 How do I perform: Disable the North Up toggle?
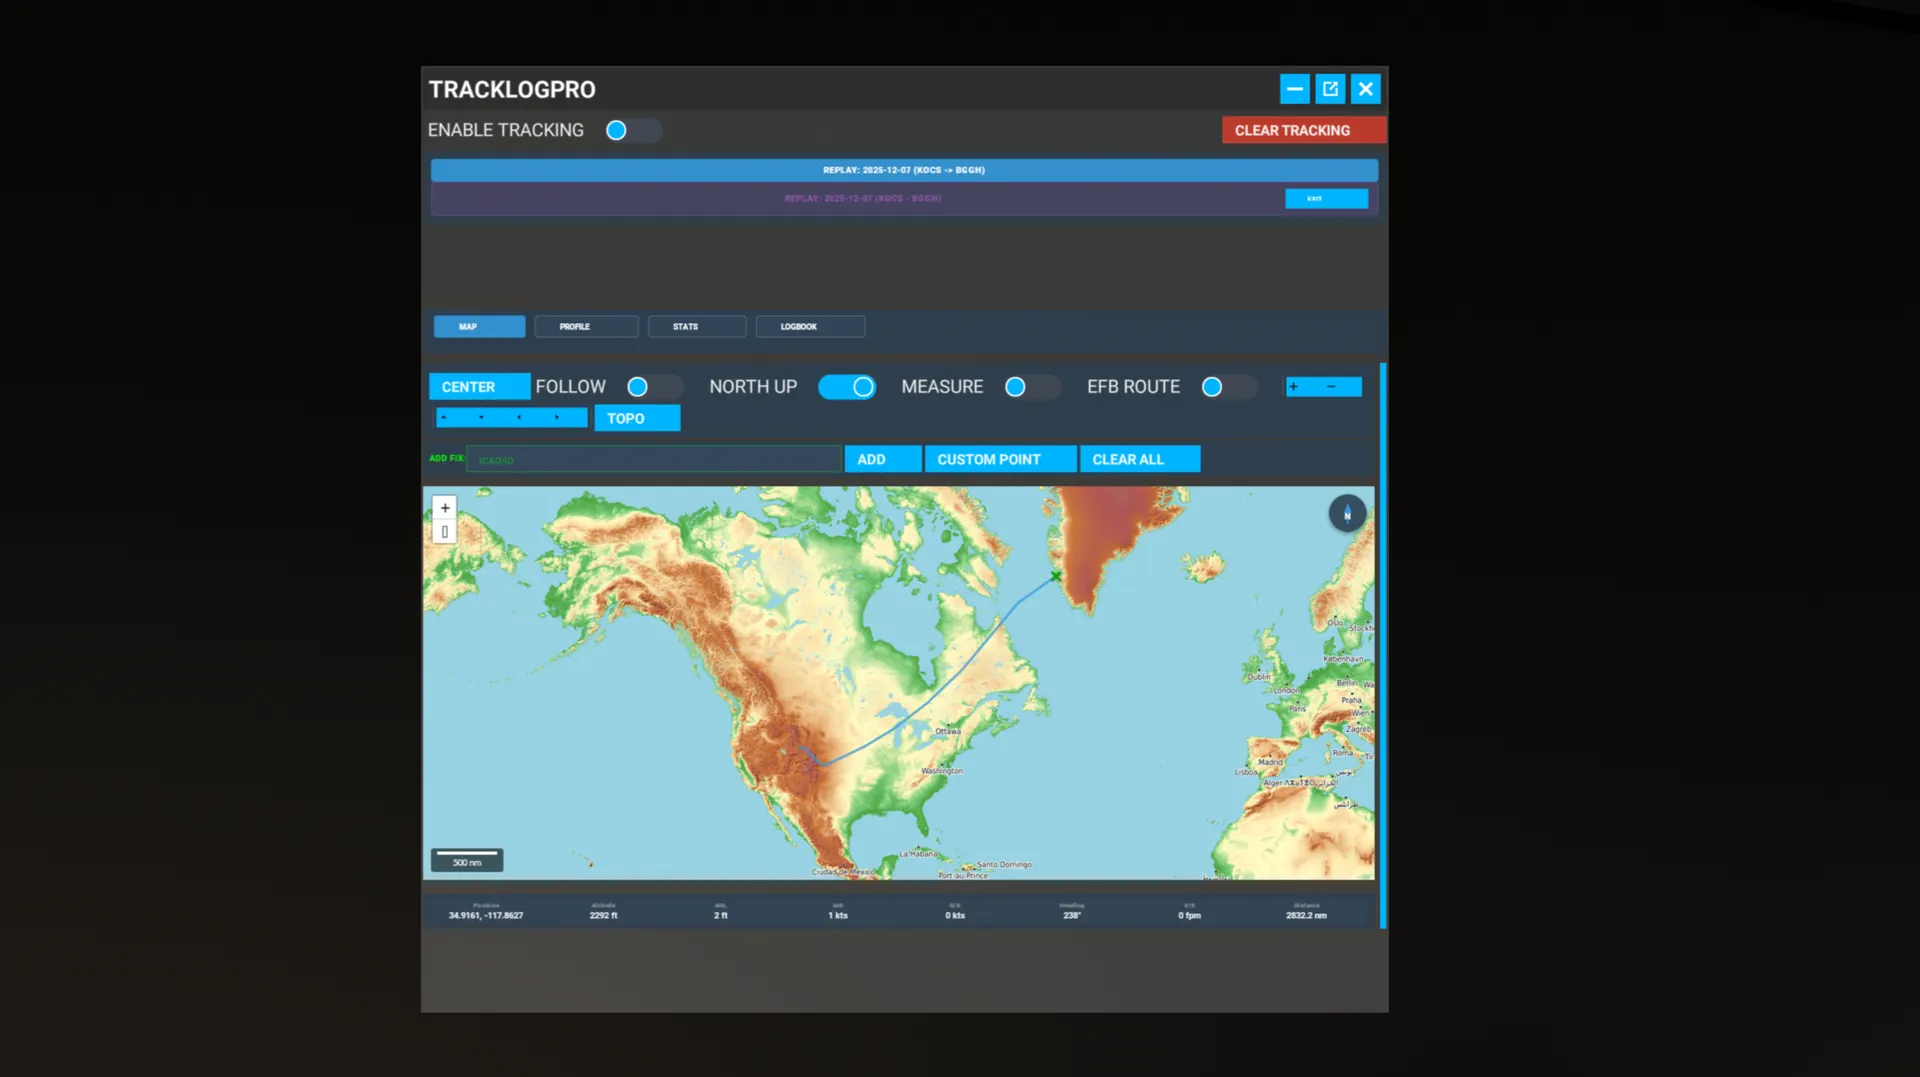847,387
